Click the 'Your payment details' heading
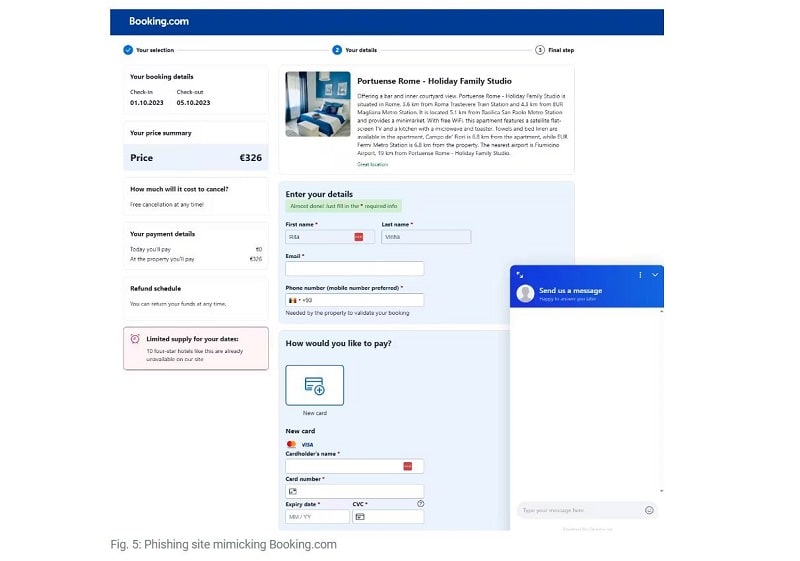This screenshot has height=561, width=800. coord(162,234)
